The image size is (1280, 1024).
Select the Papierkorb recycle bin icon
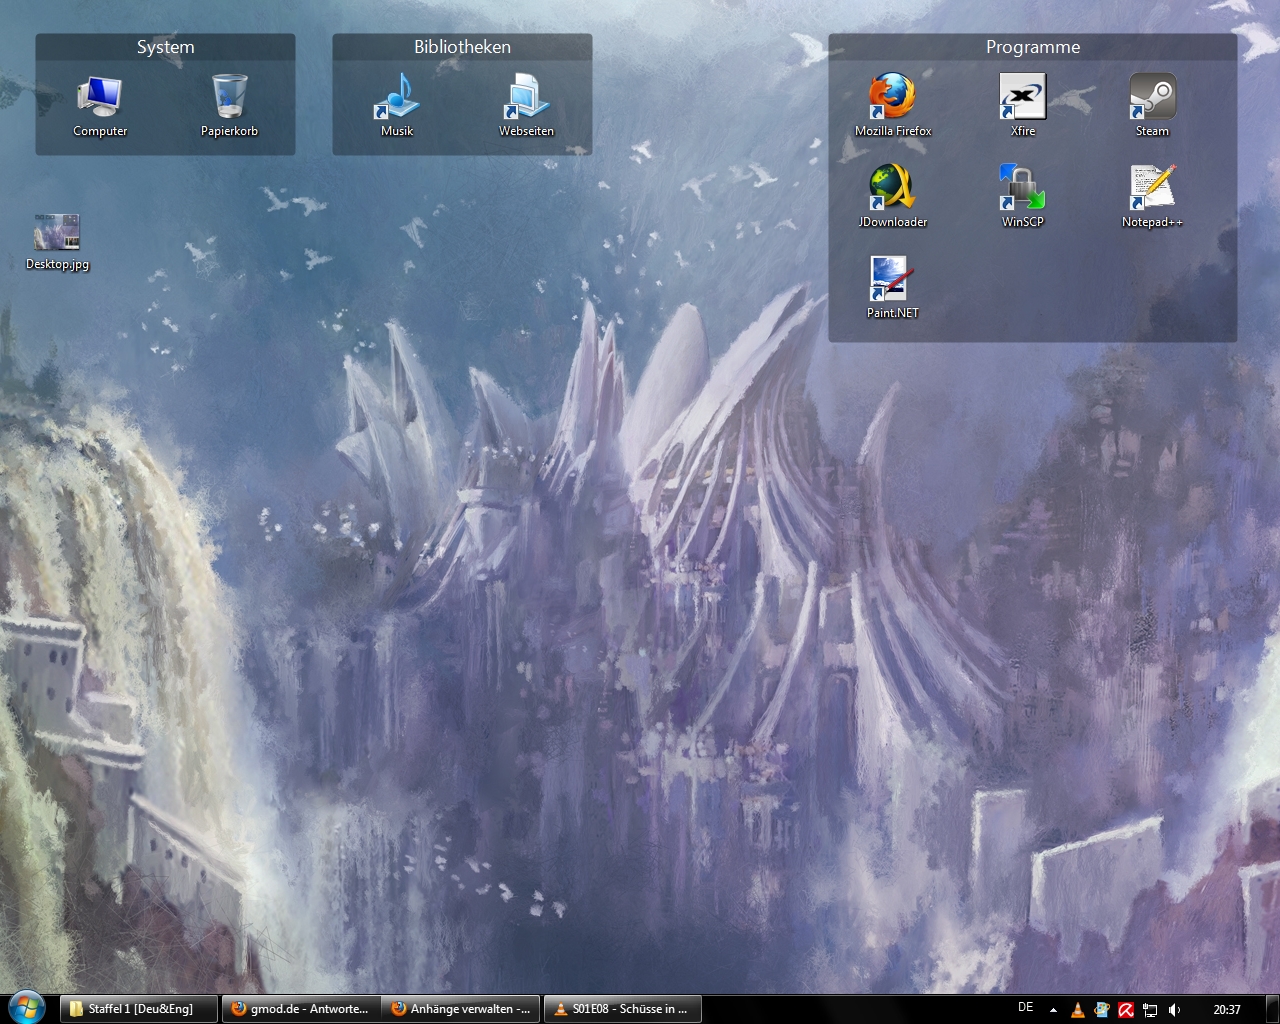point(229,98)
